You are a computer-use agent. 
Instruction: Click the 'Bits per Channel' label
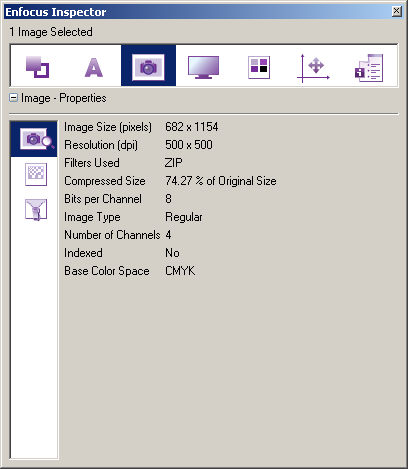tap(103, 199)
